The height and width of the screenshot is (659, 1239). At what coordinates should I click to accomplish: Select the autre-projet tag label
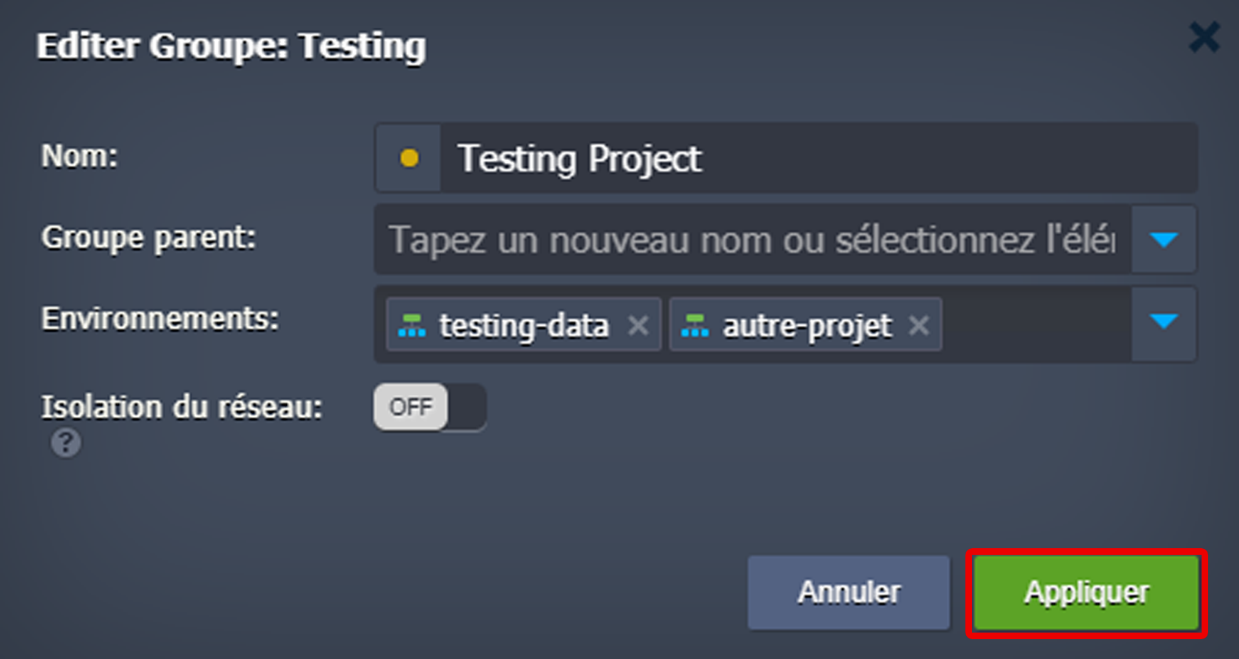806,325
